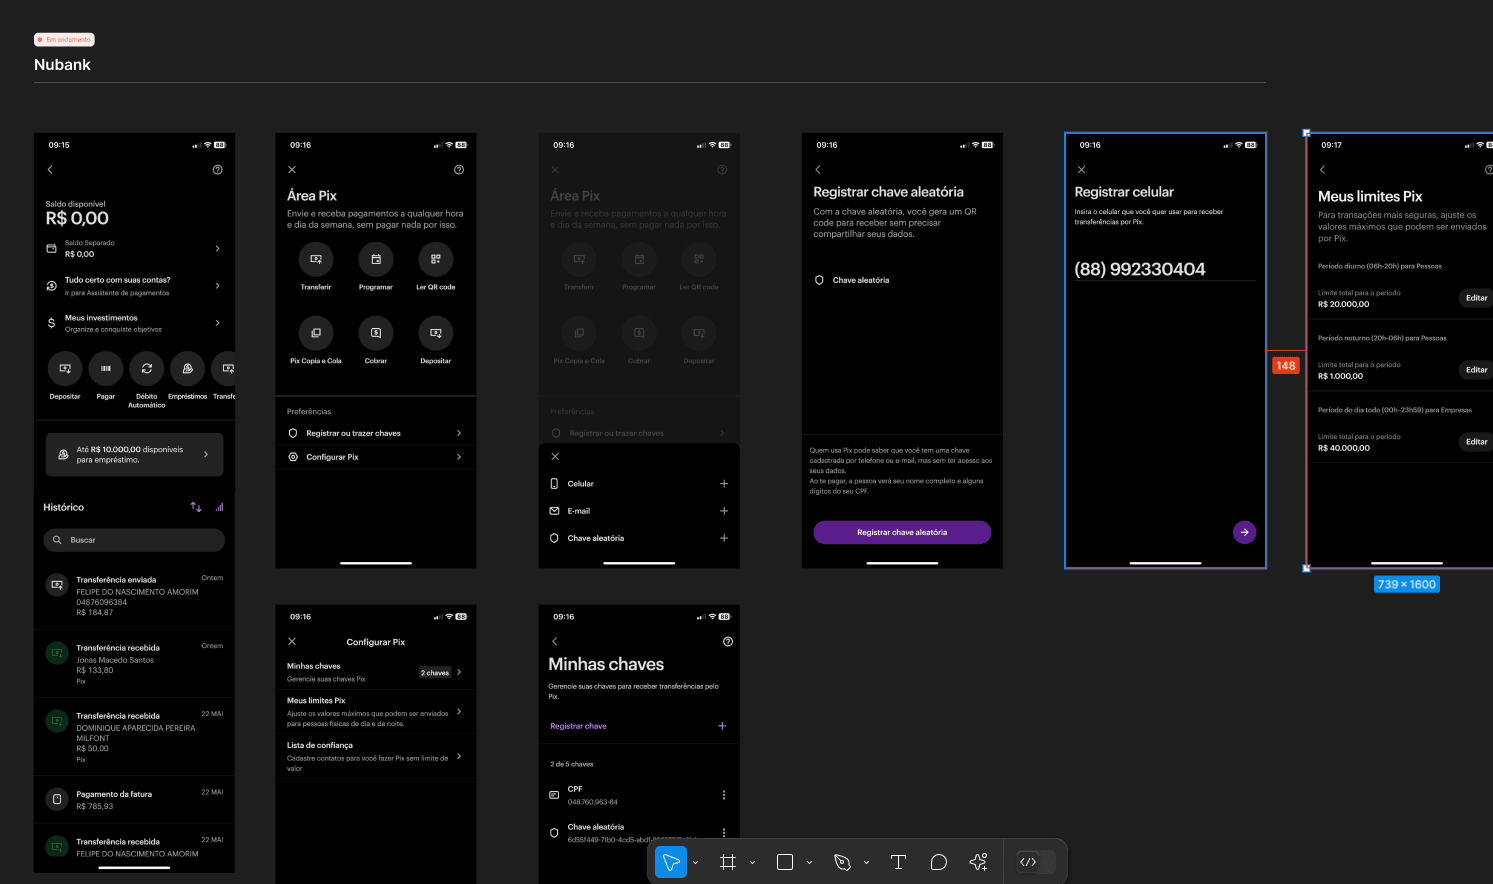Viewport: 1493px width, 884px height.
Task: Select the Text tool
Action: point(898,862)
